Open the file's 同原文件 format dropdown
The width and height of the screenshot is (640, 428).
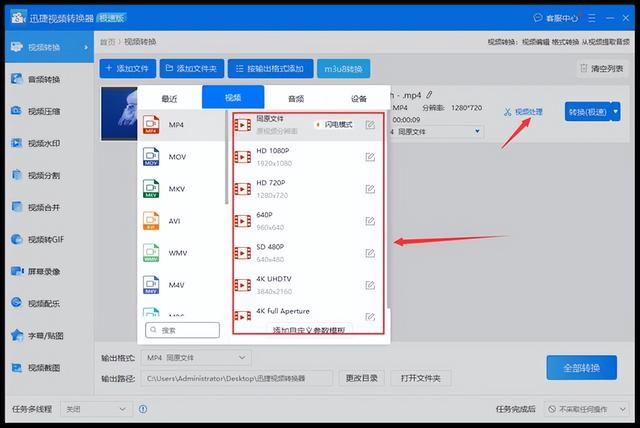437,131
